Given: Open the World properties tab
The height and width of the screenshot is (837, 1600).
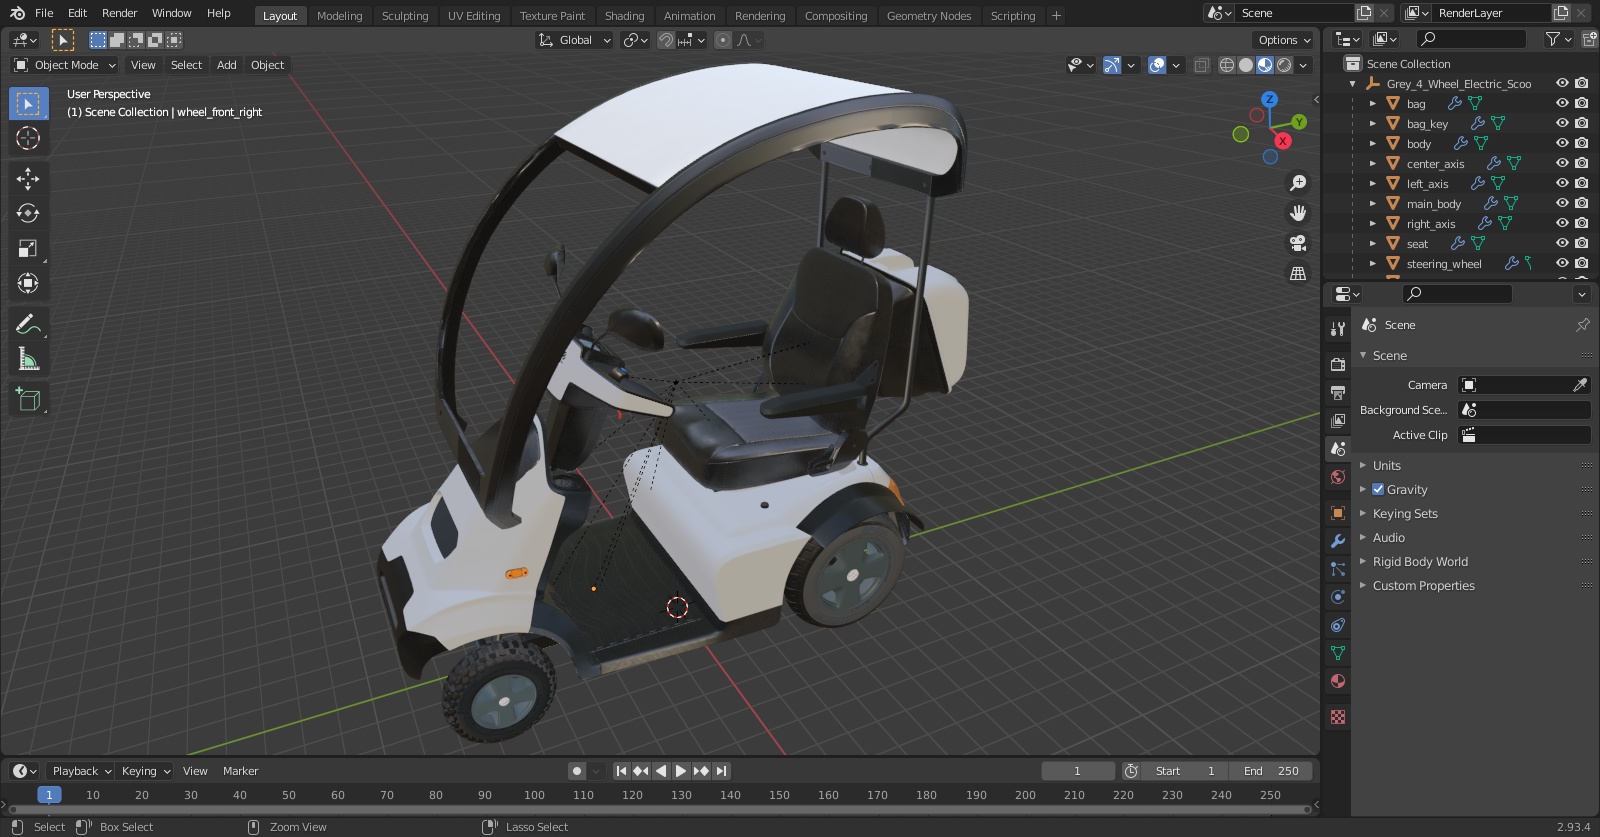Looking at the screenshot, I should (1338, 477).
